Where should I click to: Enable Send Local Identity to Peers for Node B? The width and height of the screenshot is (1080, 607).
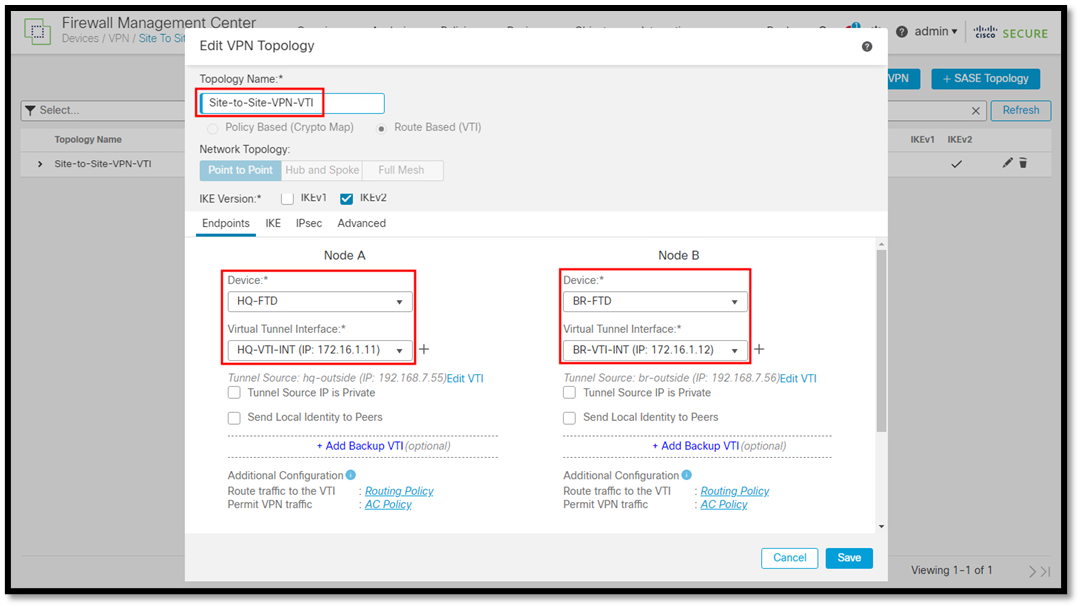coord(570,418)
